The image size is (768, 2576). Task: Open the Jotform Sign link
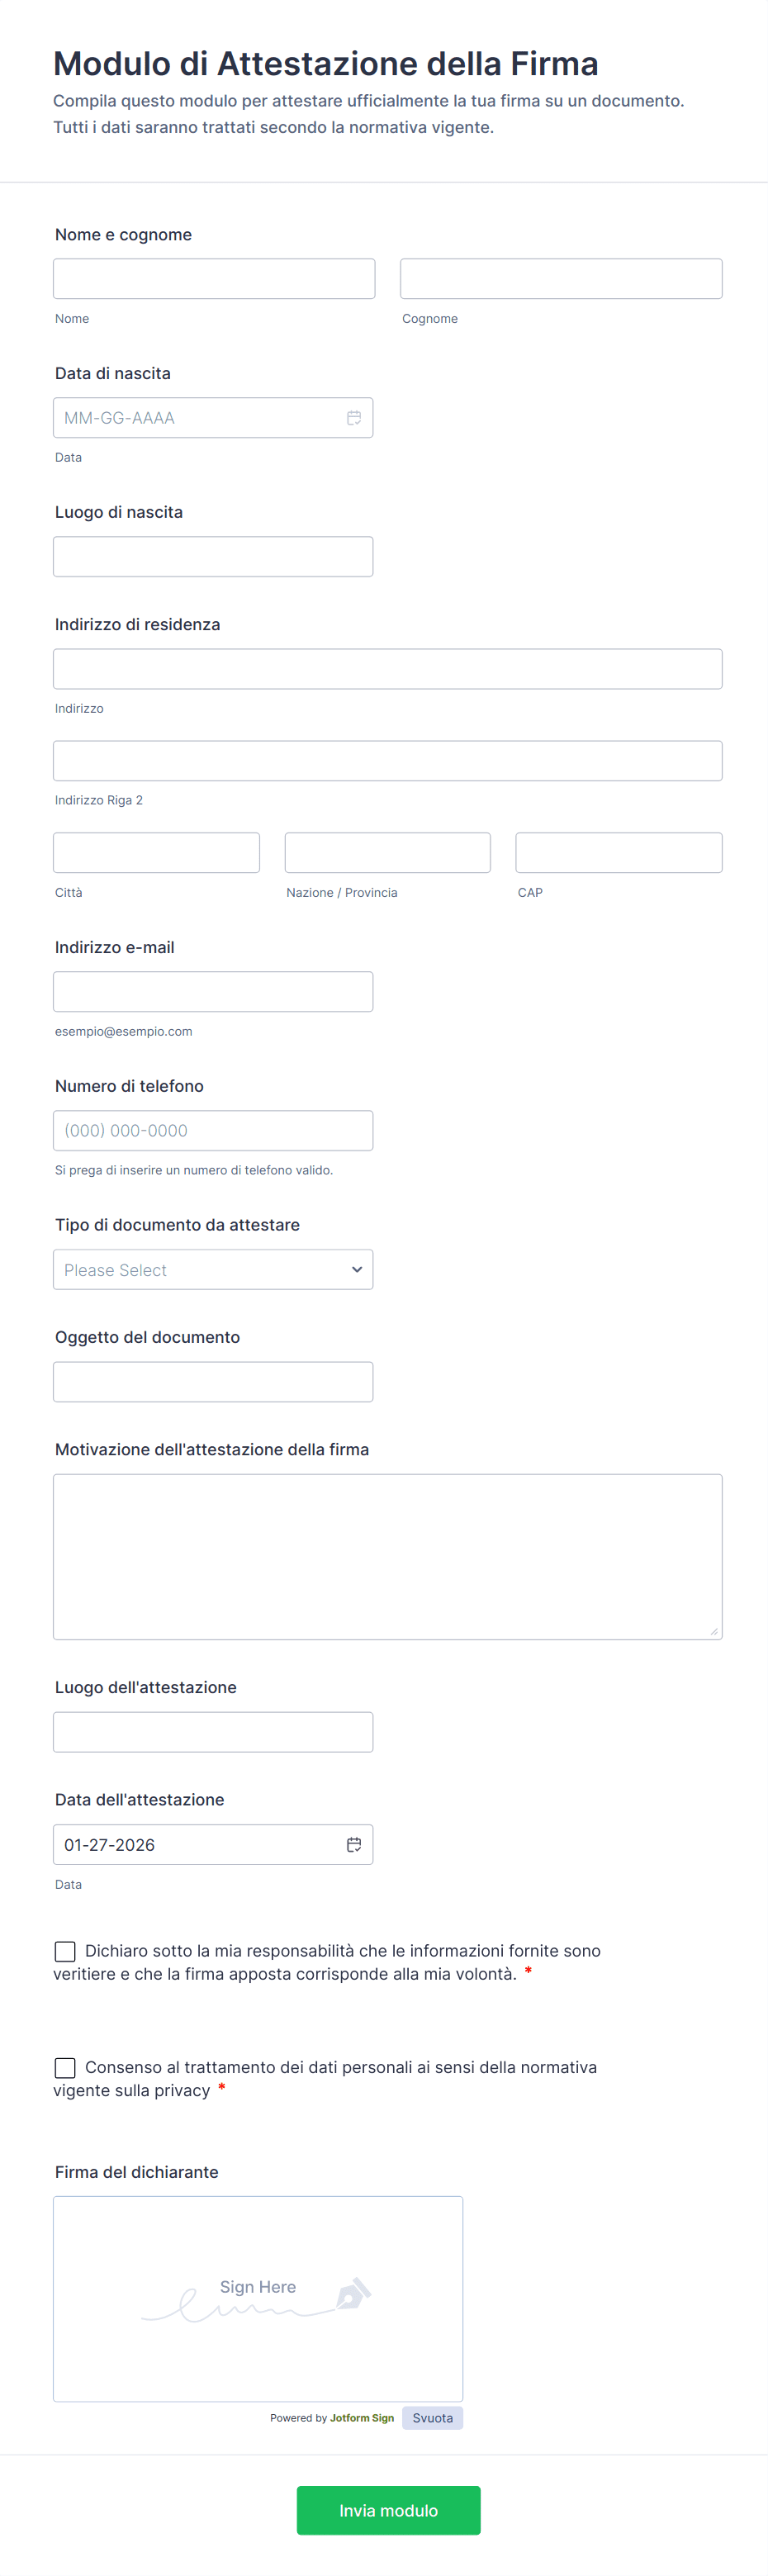[362, 2418]
